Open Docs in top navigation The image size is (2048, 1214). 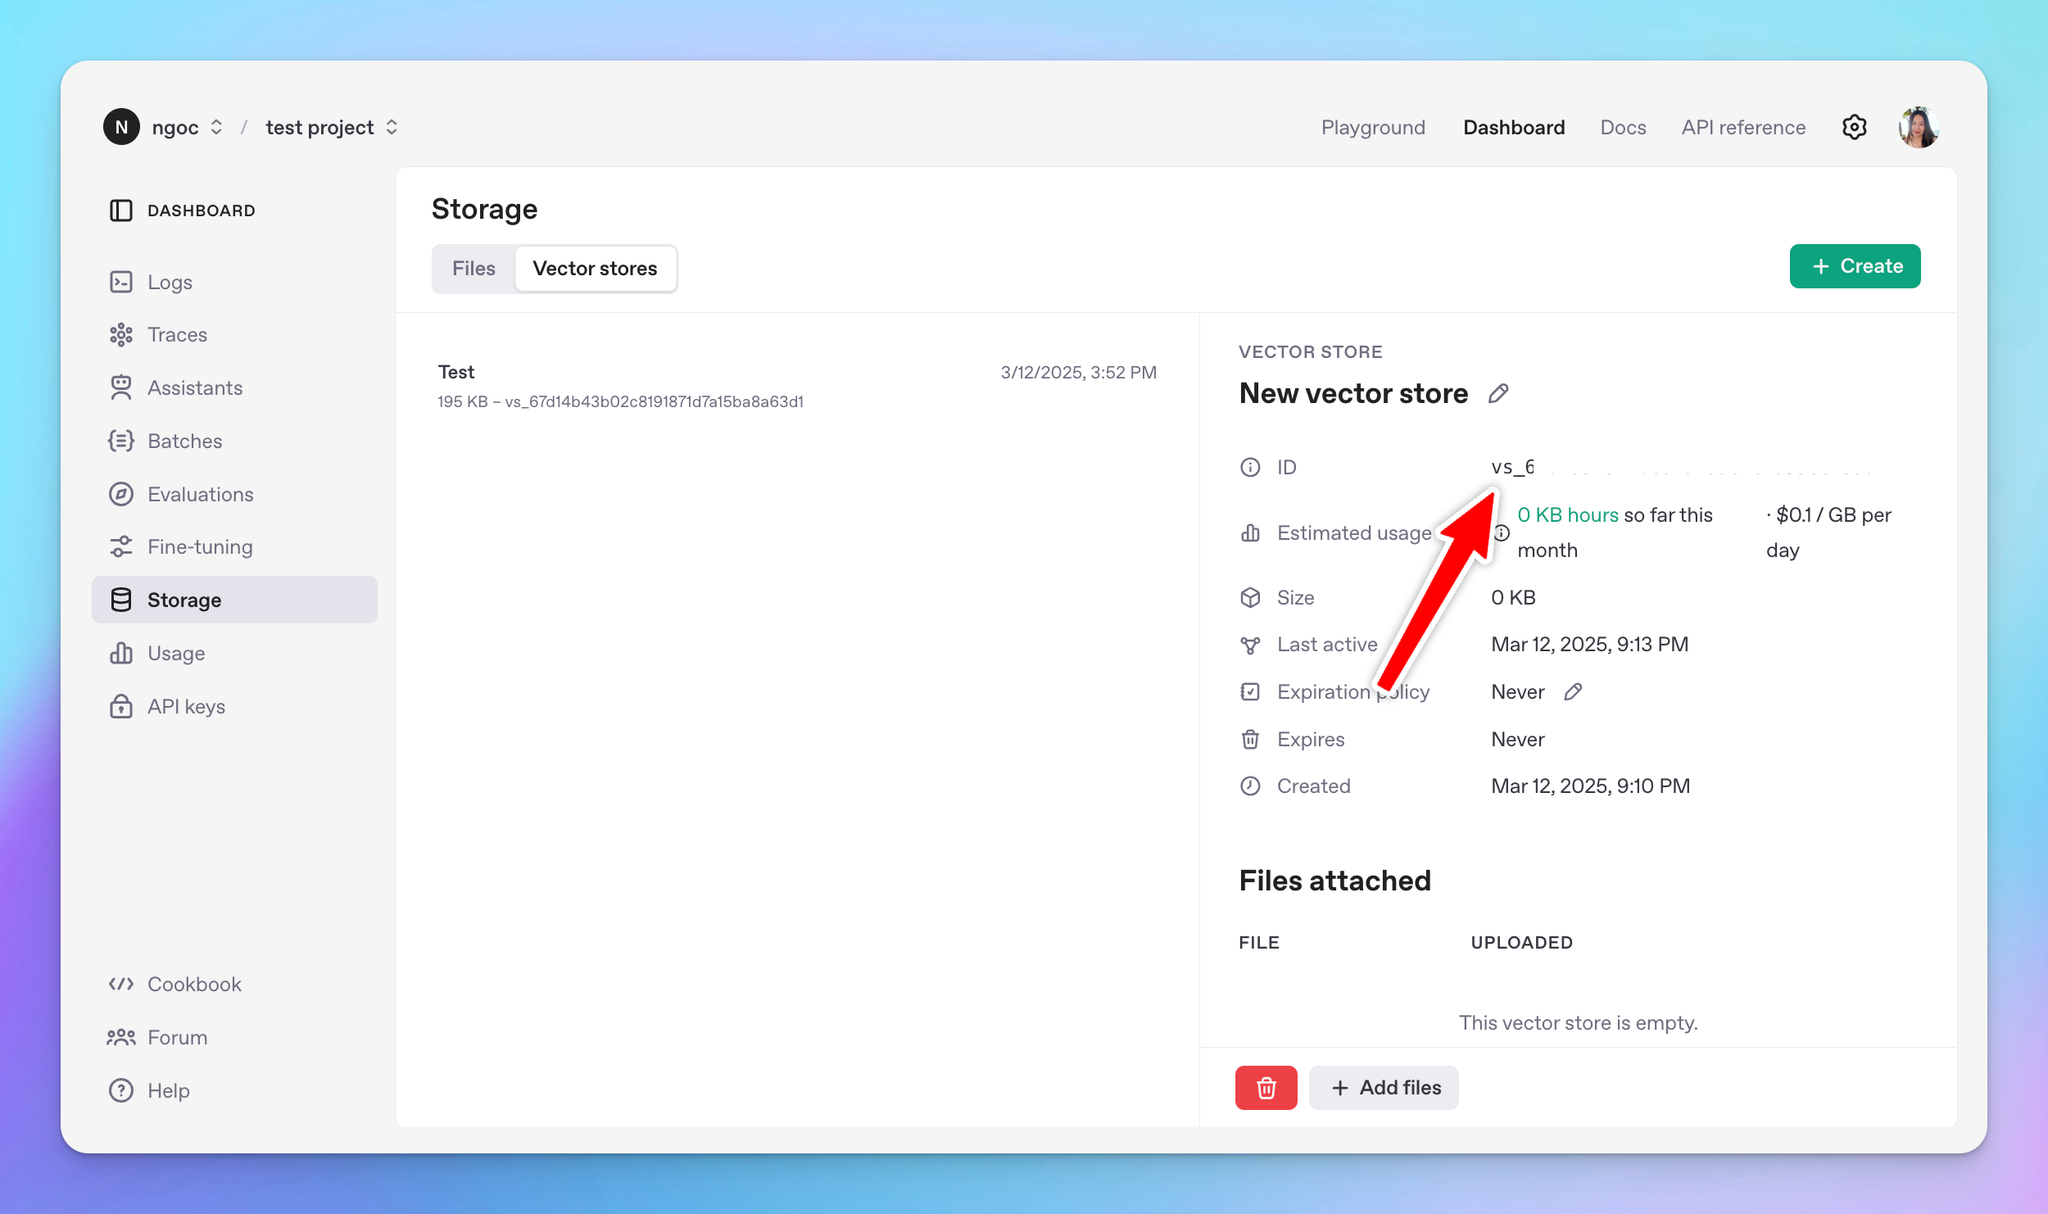pyautogui.click(x=1622, y=127)
